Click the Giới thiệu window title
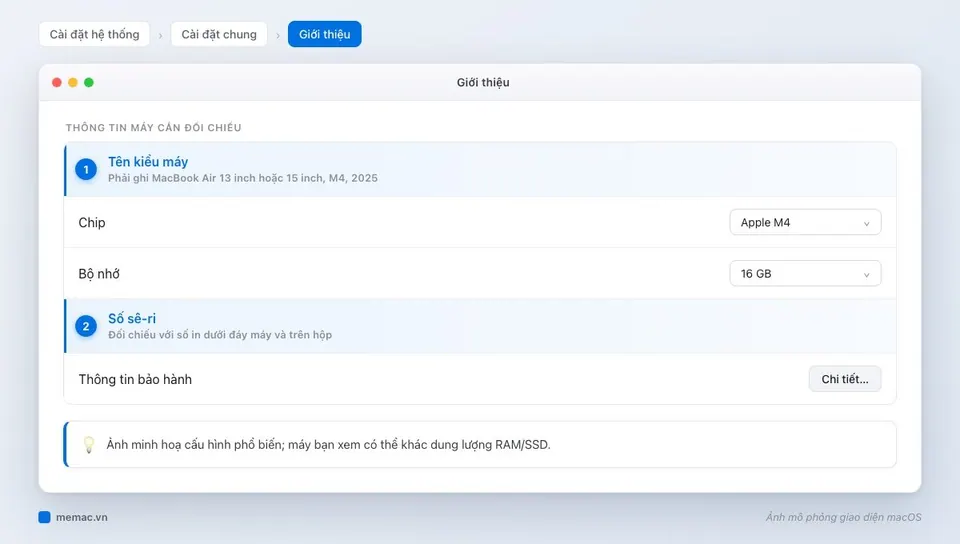 483,83
